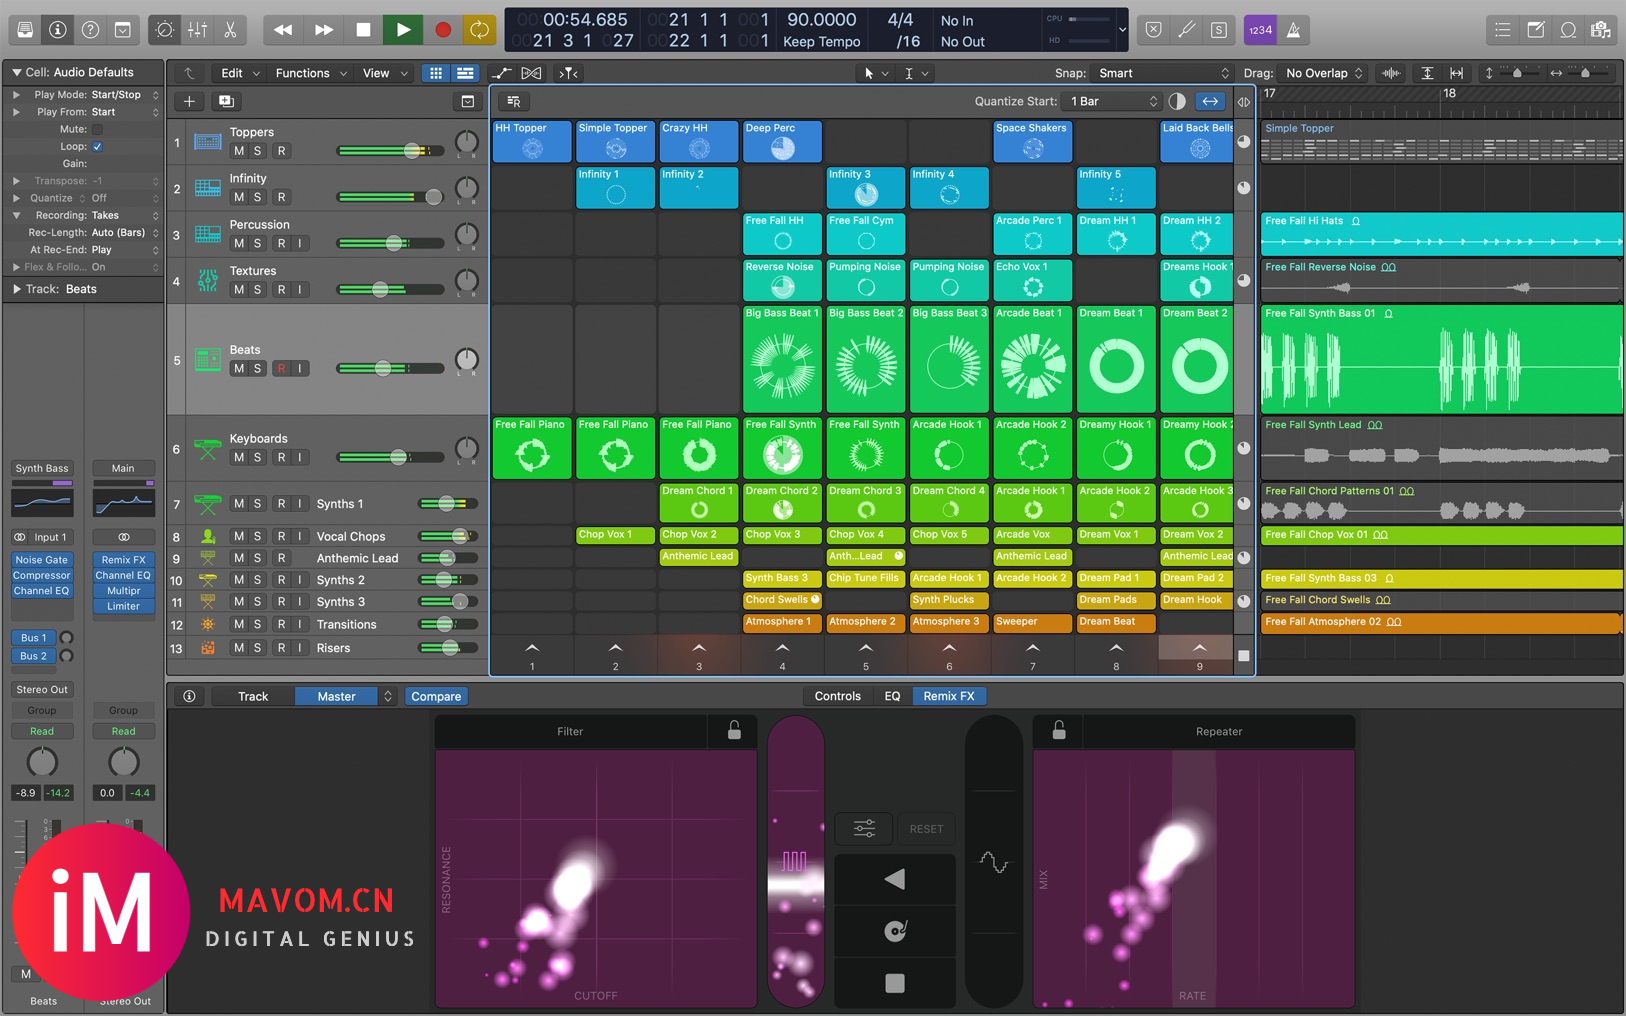Open the Editors scissors button
Image resolution: width=1626 pixels, height=1016 pixels.
point(230,30)
